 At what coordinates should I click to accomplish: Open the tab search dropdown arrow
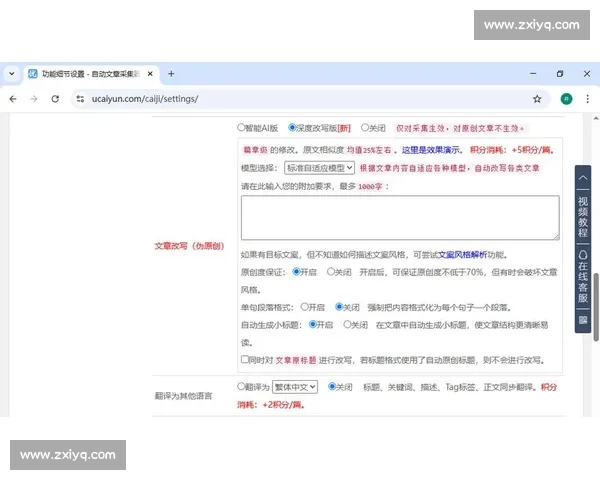click(12, 74)
